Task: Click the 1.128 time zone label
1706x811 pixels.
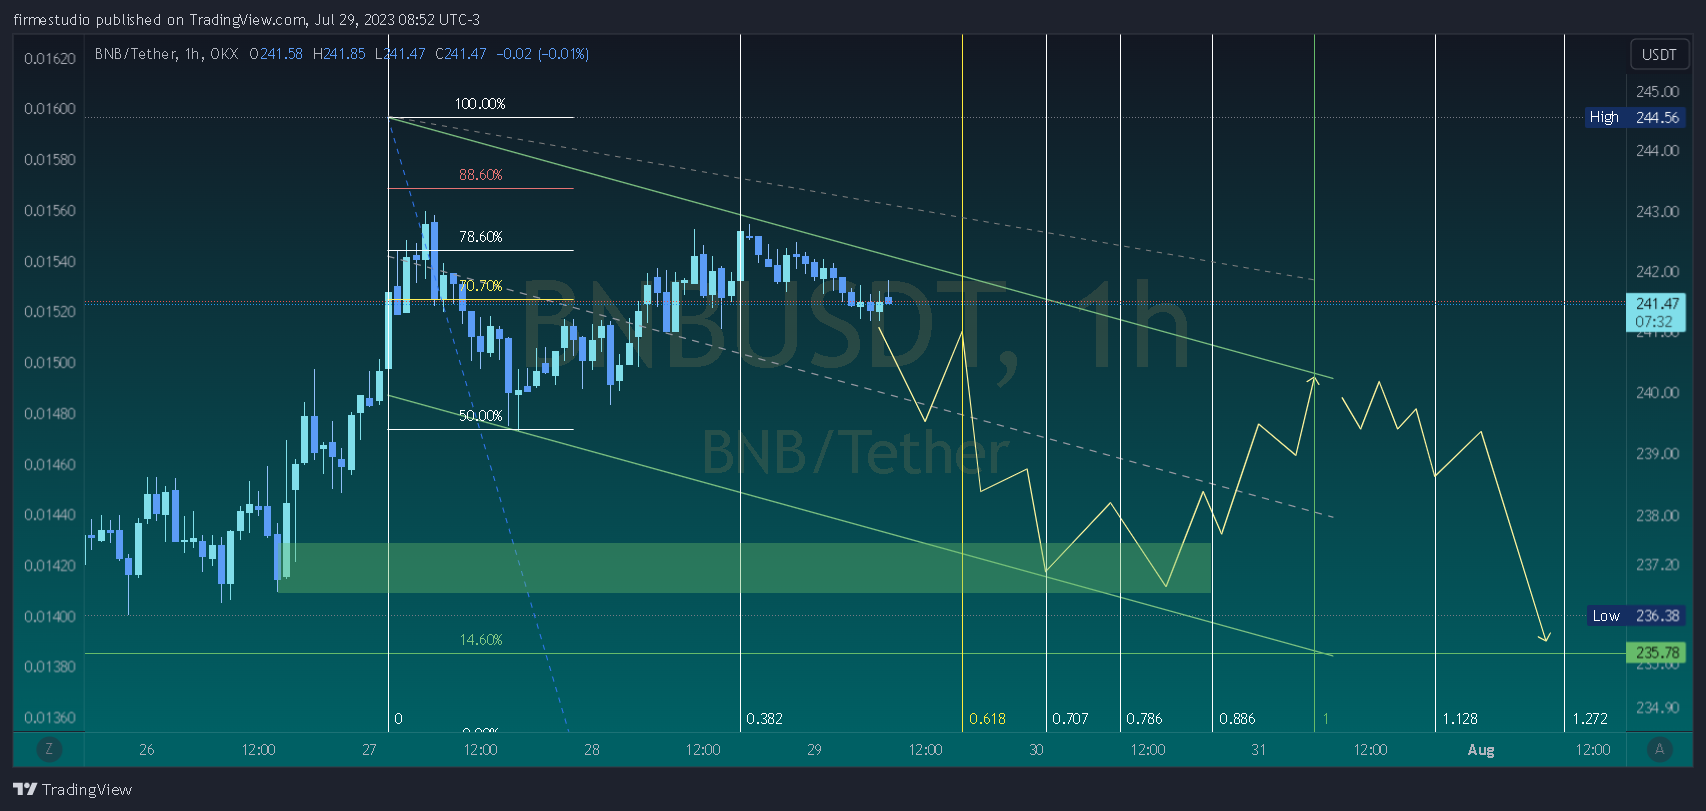Action: click(1460, 718)
